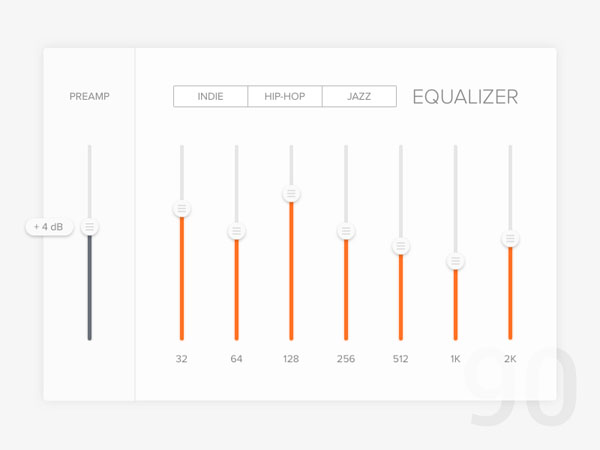Click the PREAMP slider handle

[90, 227]
